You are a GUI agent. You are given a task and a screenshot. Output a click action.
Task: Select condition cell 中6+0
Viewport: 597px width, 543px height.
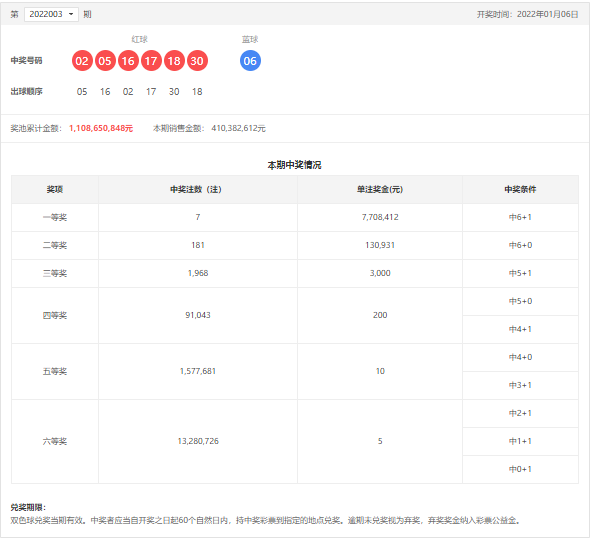[520, 245]
